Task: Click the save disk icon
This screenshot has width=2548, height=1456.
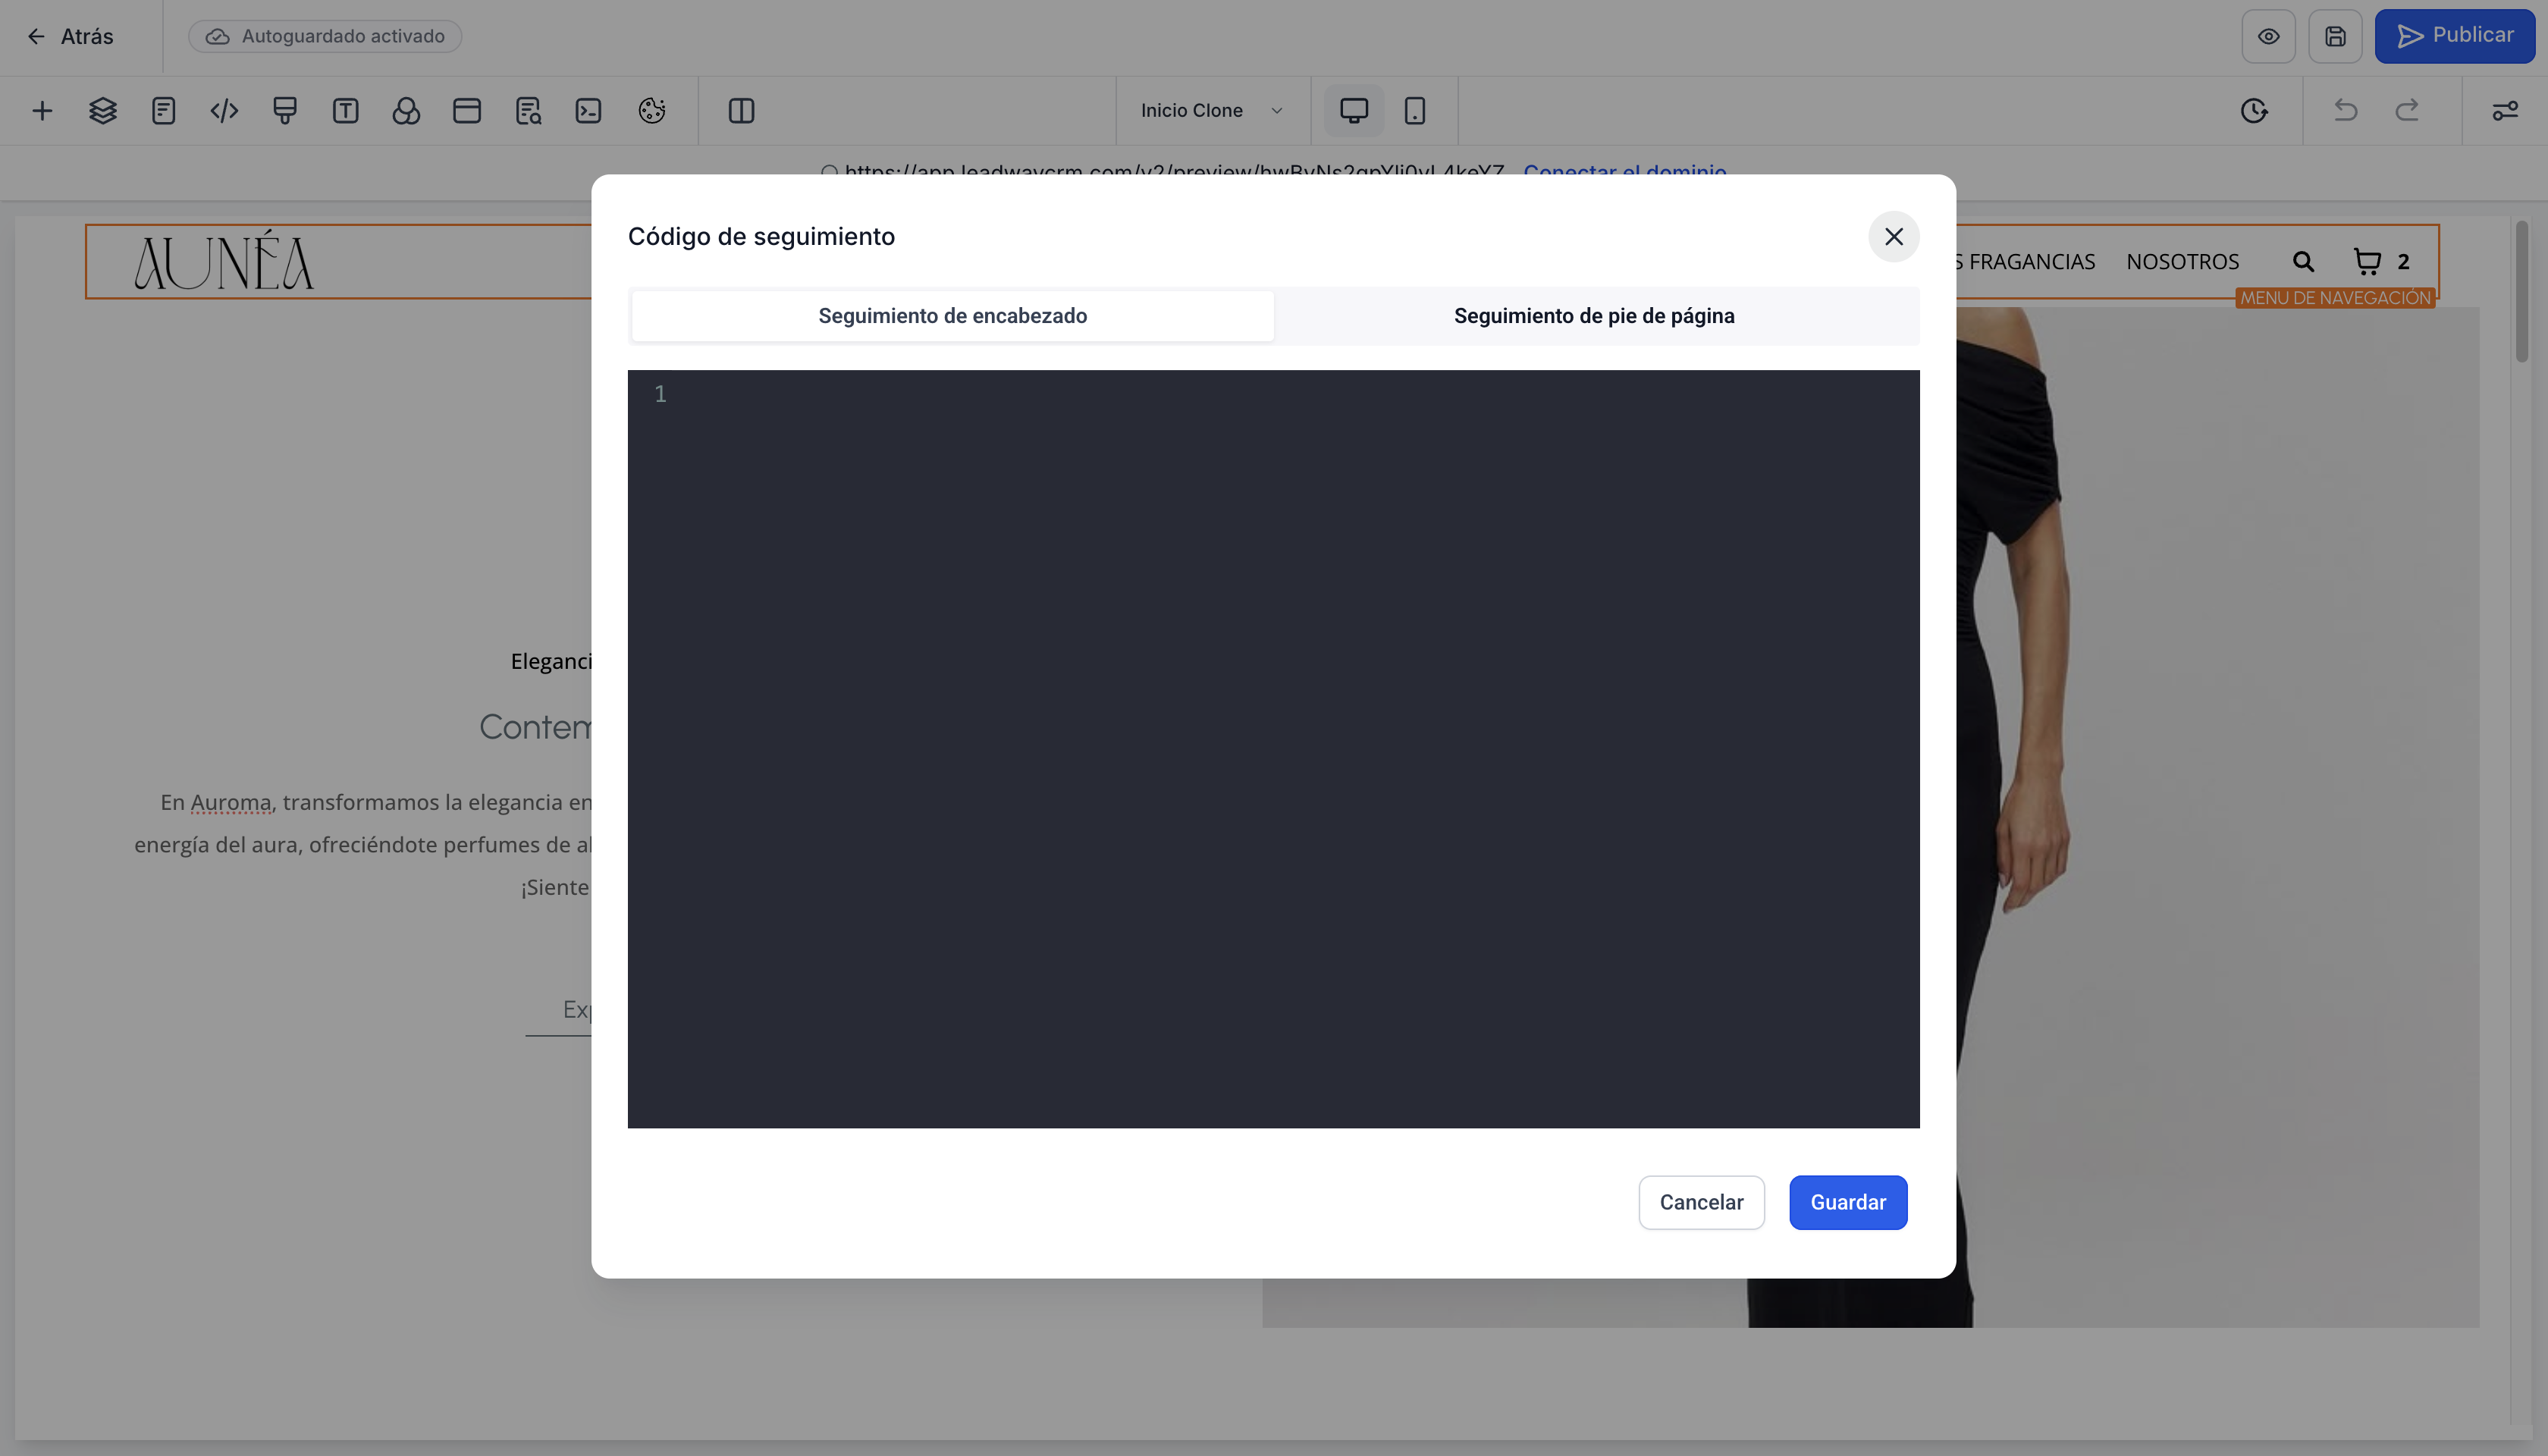Action: pyautogui.click(x=2334, y=36)
